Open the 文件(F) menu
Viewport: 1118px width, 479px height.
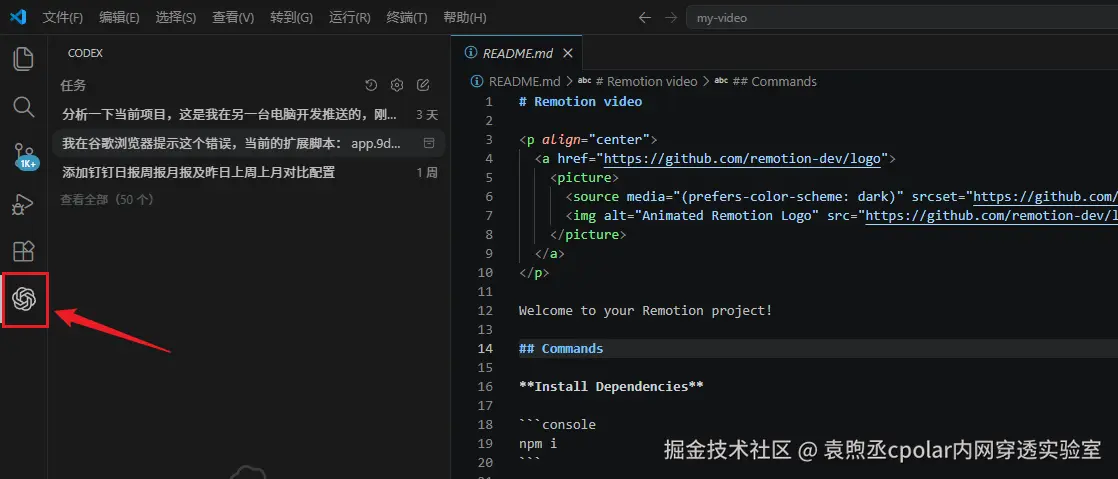[x=63, y=17]
